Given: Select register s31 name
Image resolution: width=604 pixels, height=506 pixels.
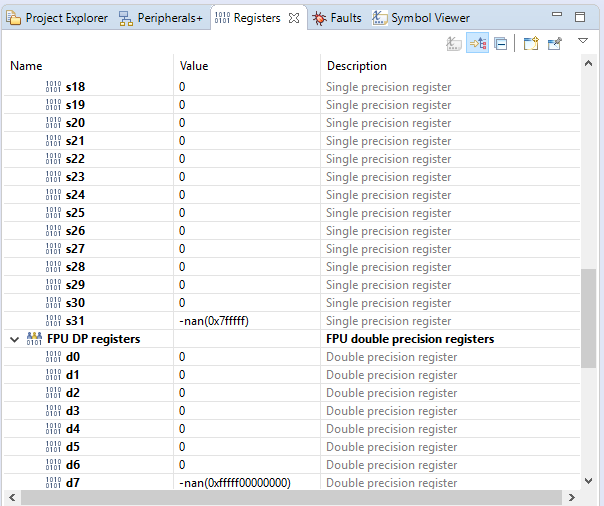Looking at the screenshot, I should coord(75,321).
